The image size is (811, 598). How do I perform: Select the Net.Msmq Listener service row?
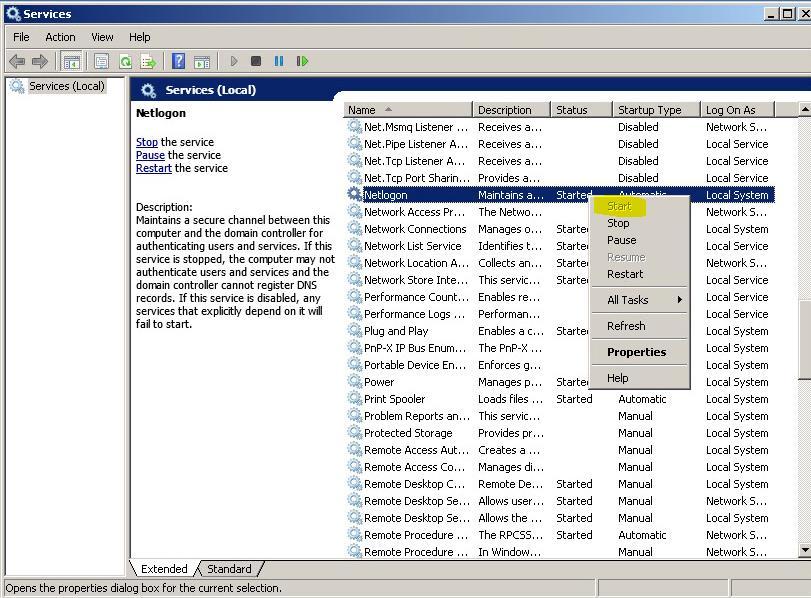561,127
